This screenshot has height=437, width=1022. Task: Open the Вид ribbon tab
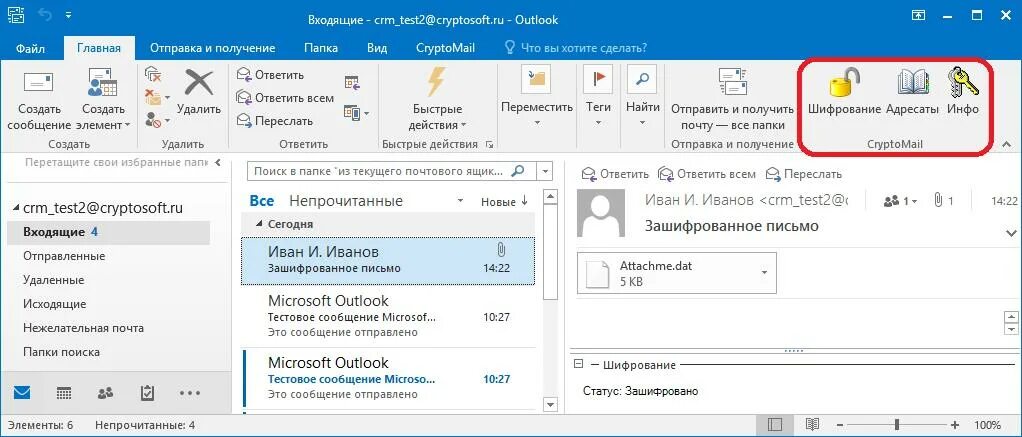pyautogui.click(x=377, y=48)
